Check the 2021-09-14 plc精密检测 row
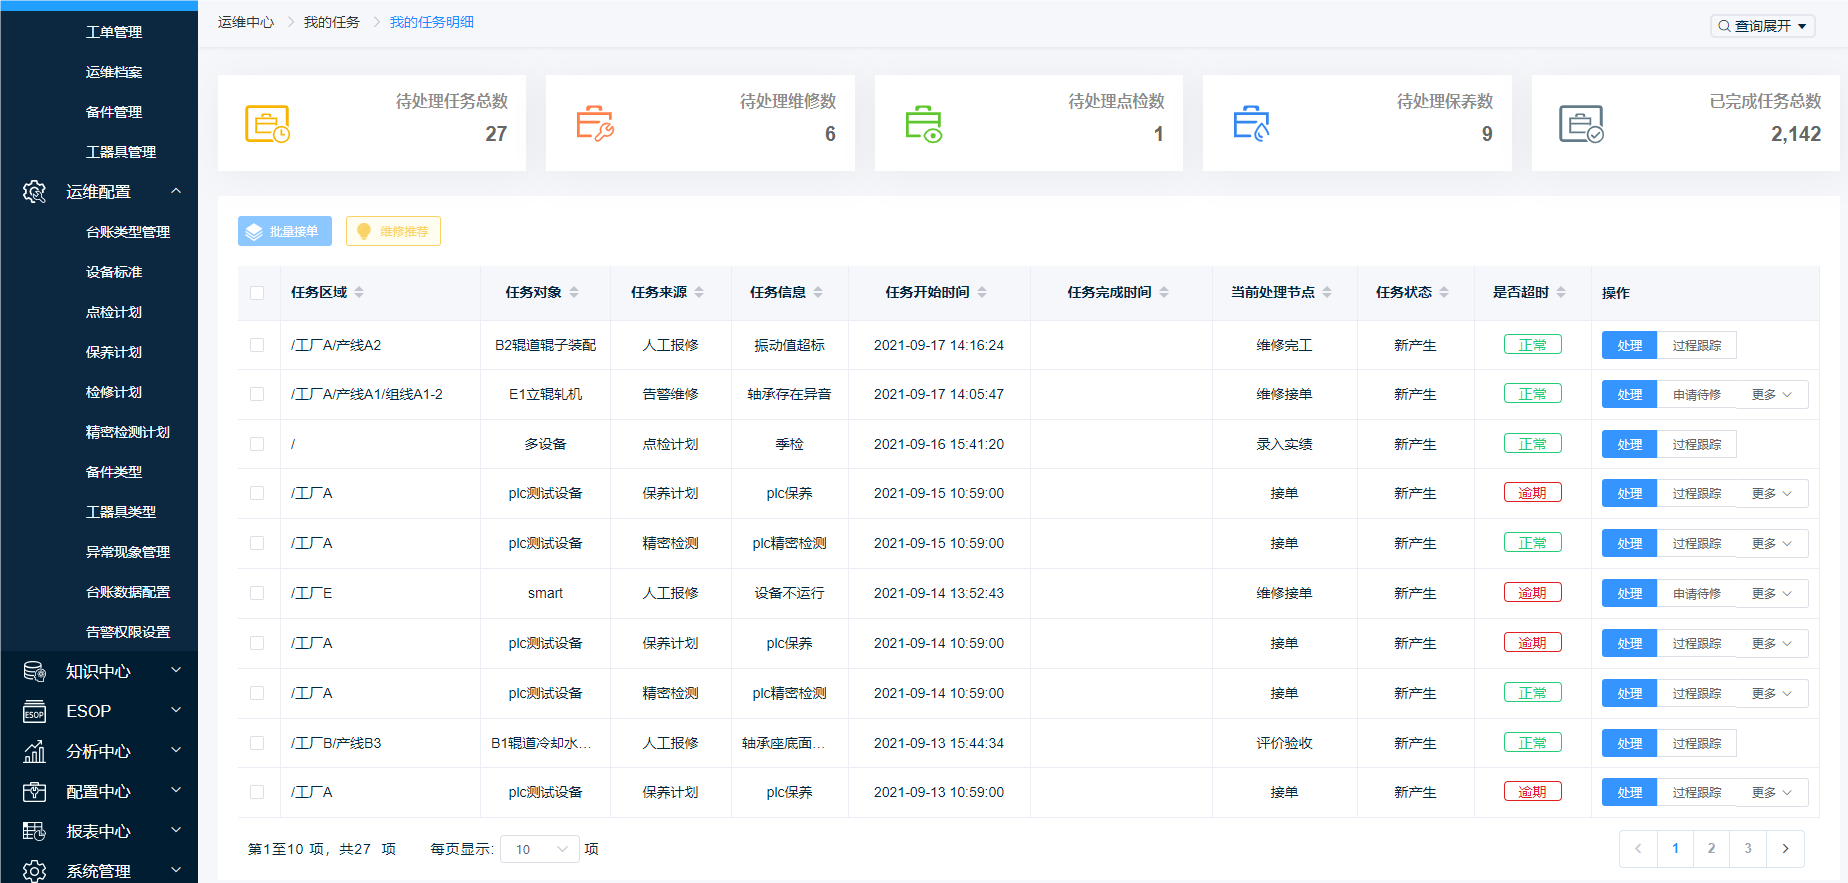The height and width of the screenshot is (883, 1848). pyautogui.click(x=257, y=693)
